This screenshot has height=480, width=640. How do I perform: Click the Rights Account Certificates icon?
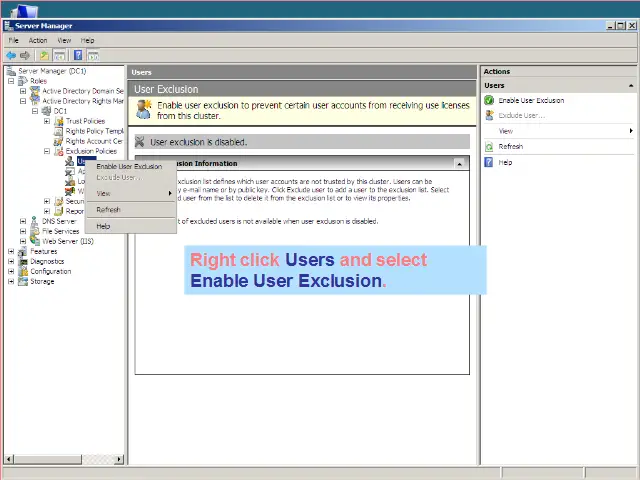[59, 141]
